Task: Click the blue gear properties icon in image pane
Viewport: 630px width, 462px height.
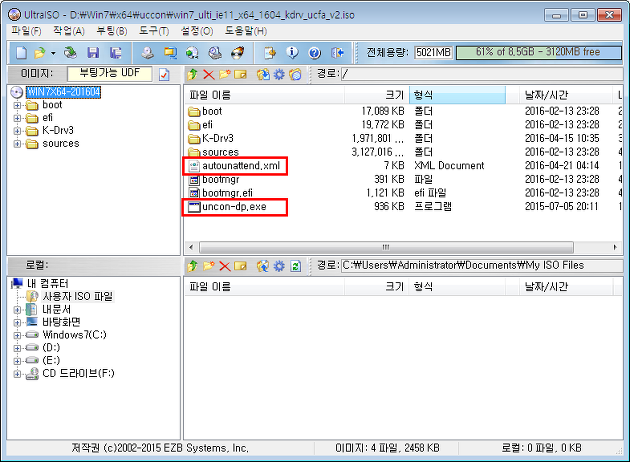Action: pos(279,74)
